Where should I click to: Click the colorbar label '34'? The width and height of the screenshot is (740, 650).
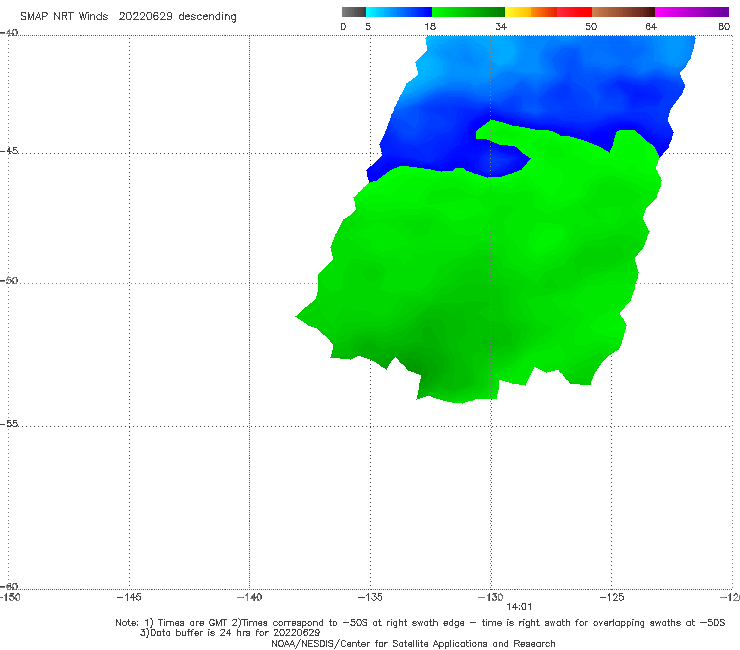(501, 27)
